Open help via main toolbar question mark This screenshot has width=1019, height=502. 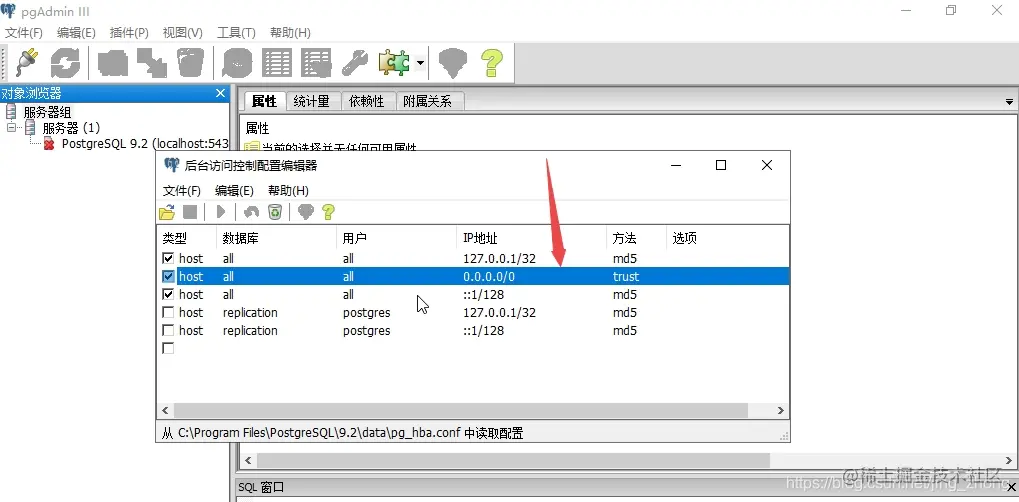click(492, 63)
